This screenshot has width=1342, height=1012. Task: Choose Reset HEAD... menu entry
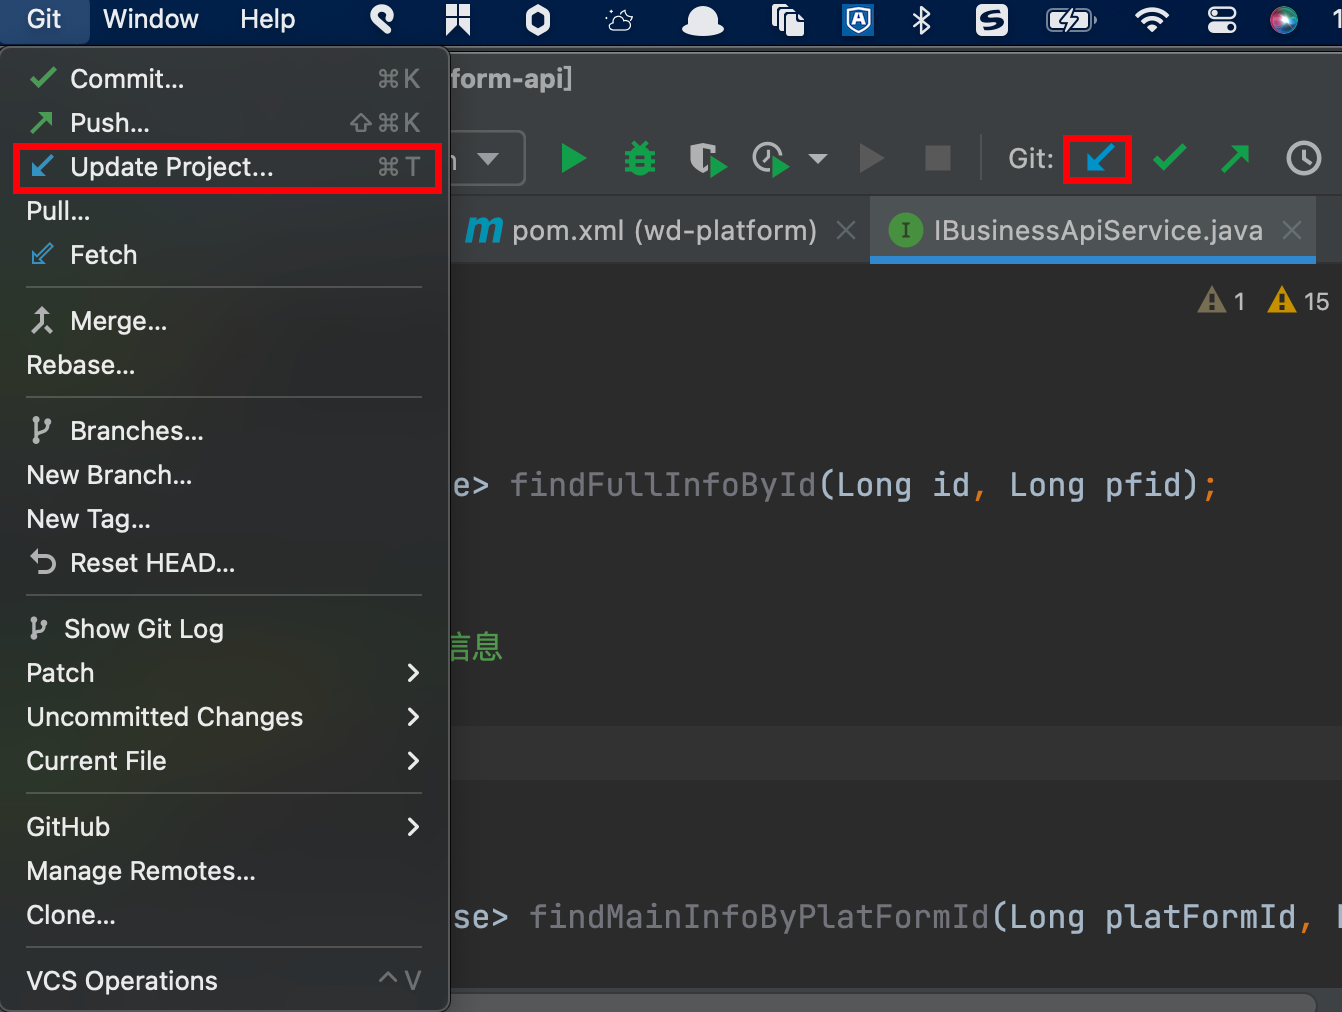pos(225,563)
